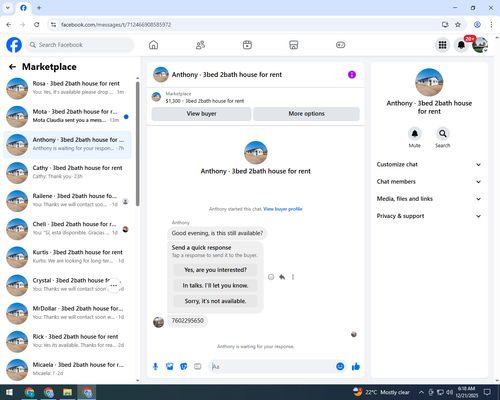
Task: Open the Cathy conversation
Action: pos(67,173)
